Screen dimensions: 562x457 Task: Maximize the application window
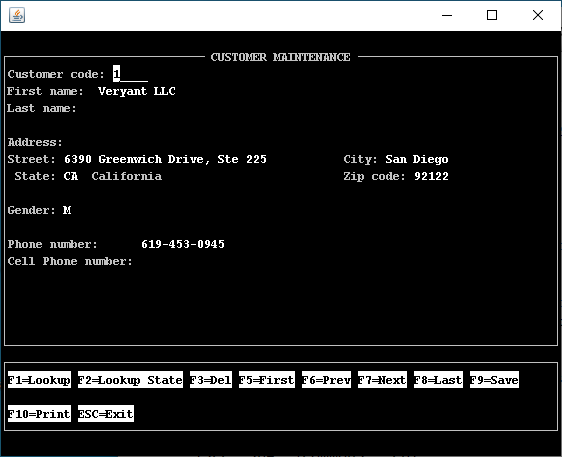[492, 15]
